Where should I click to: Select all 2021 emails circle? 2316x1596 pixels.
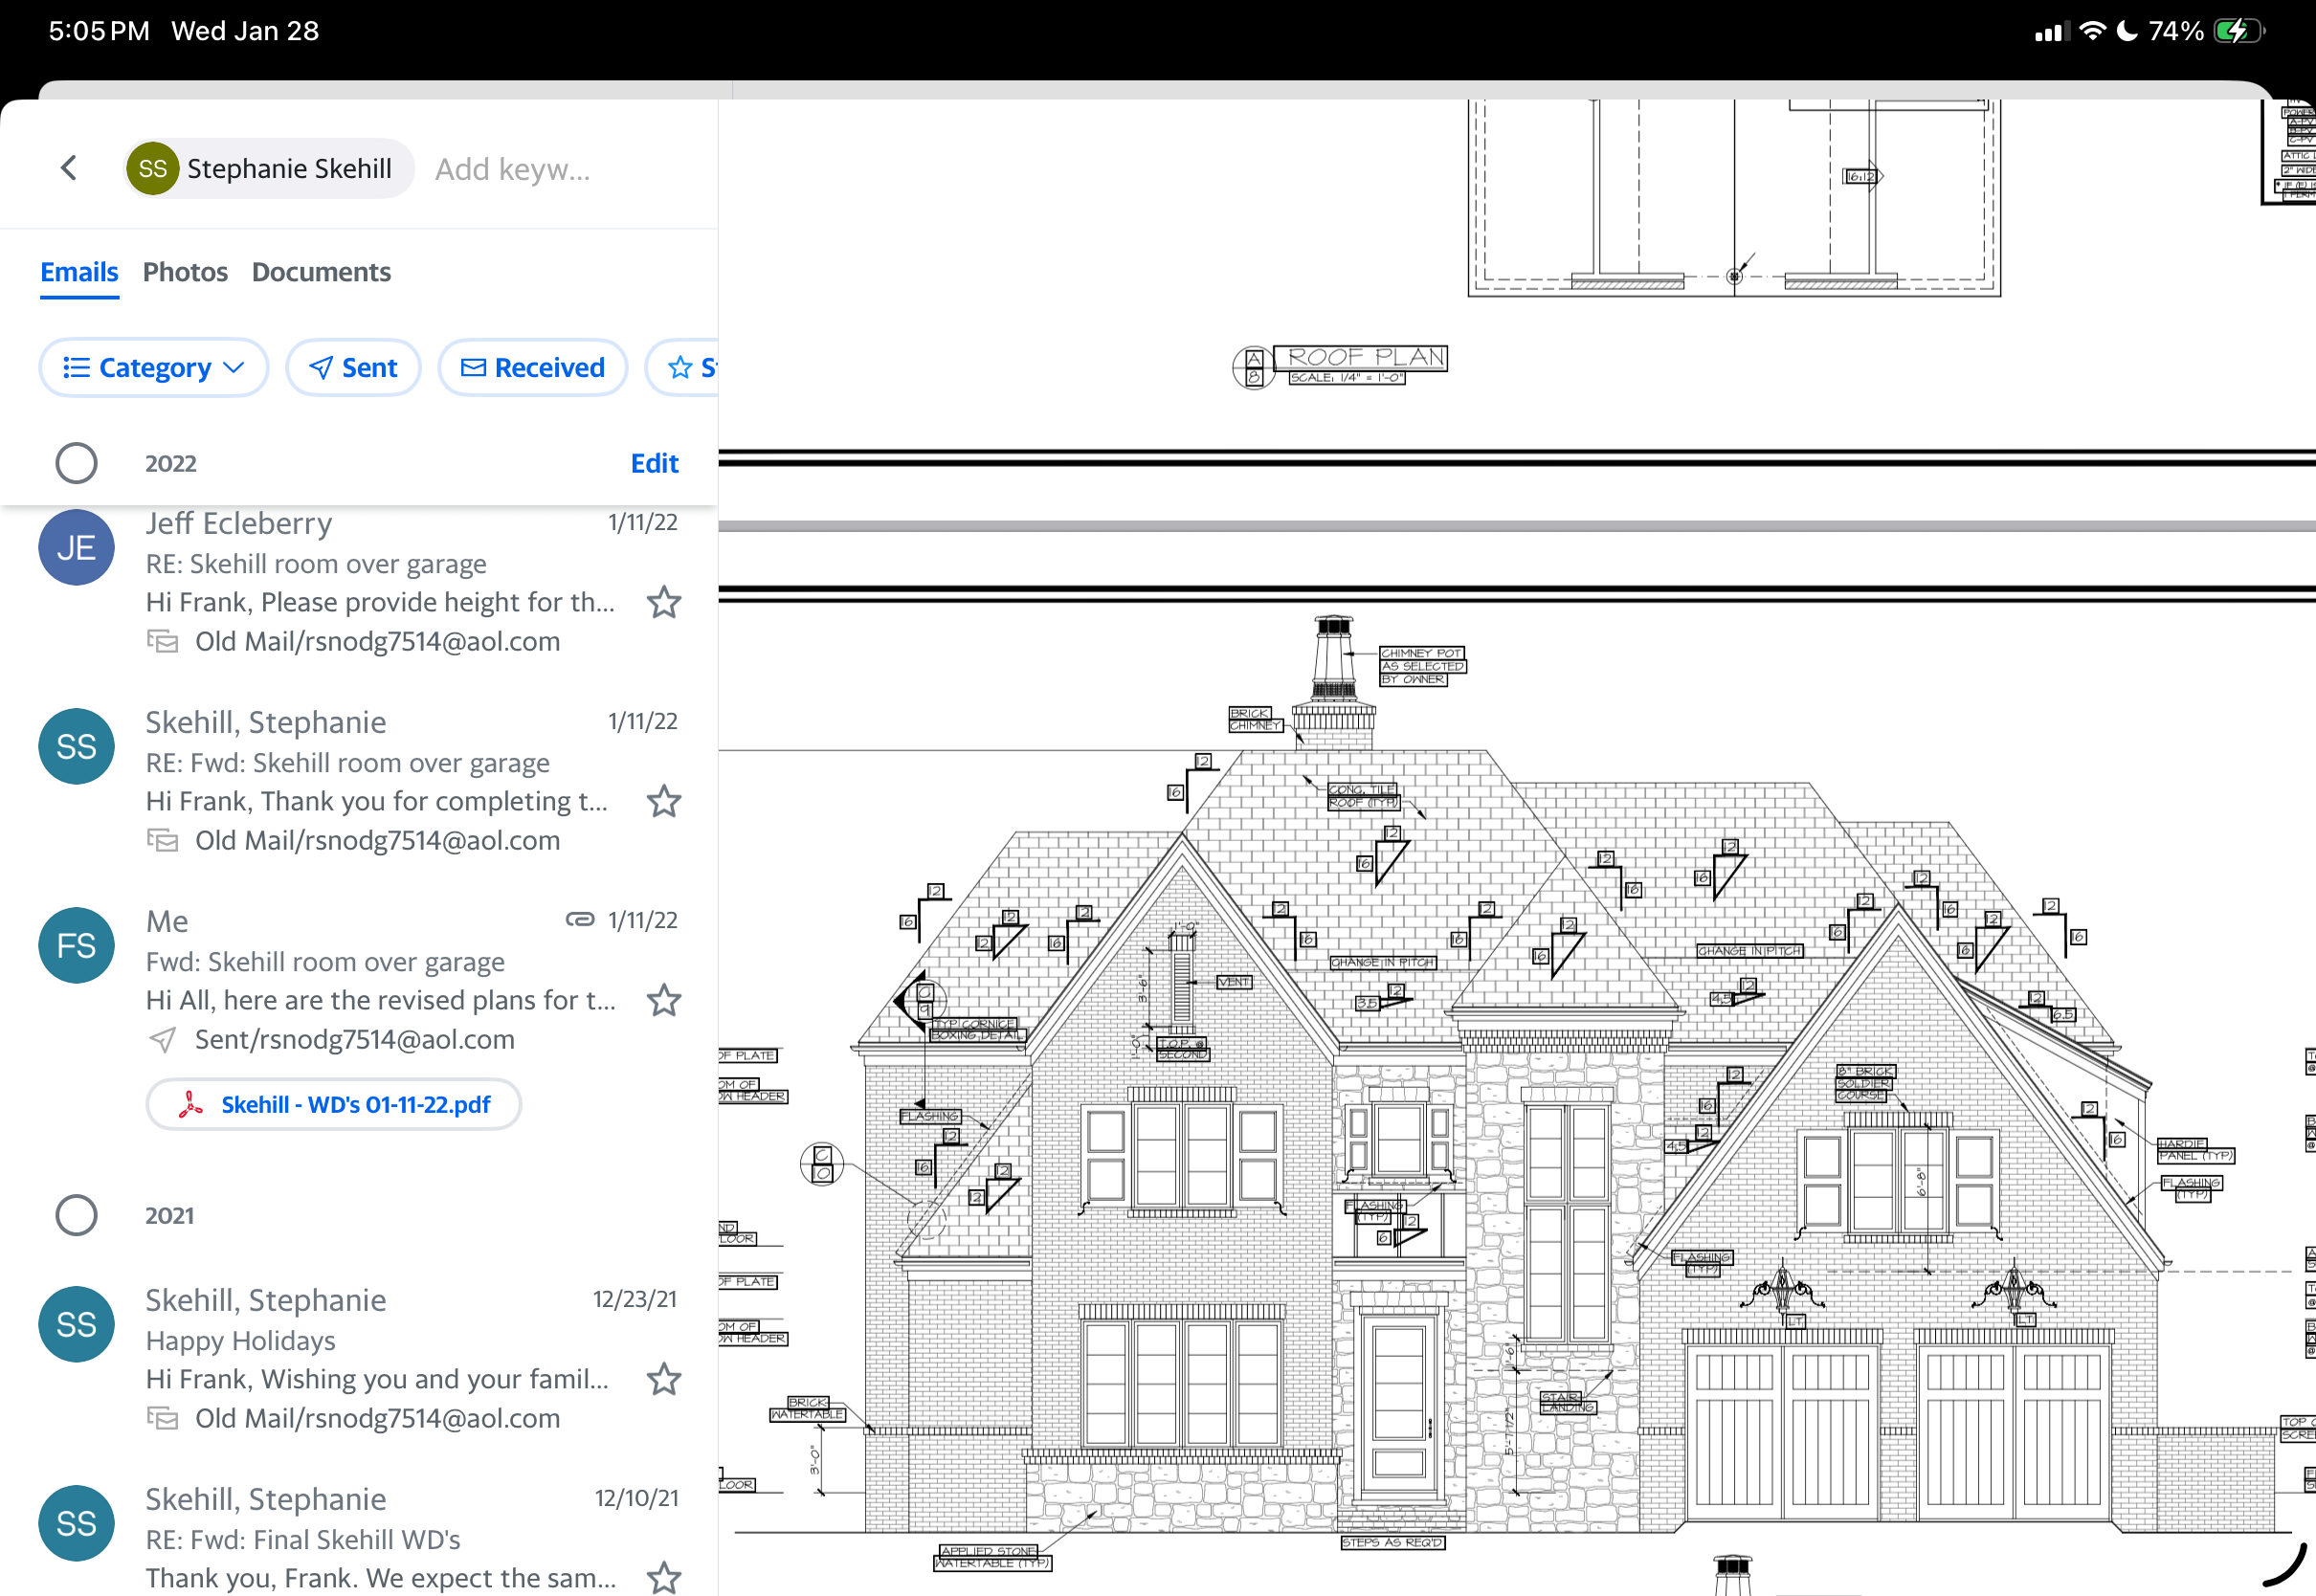(x=76, y=1215)
